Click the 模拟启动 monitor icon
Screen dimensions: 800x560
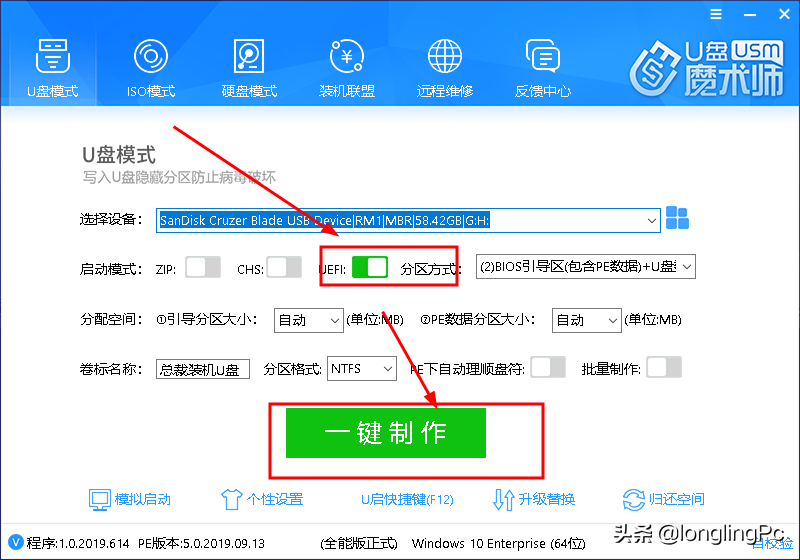tap(99, 499)
